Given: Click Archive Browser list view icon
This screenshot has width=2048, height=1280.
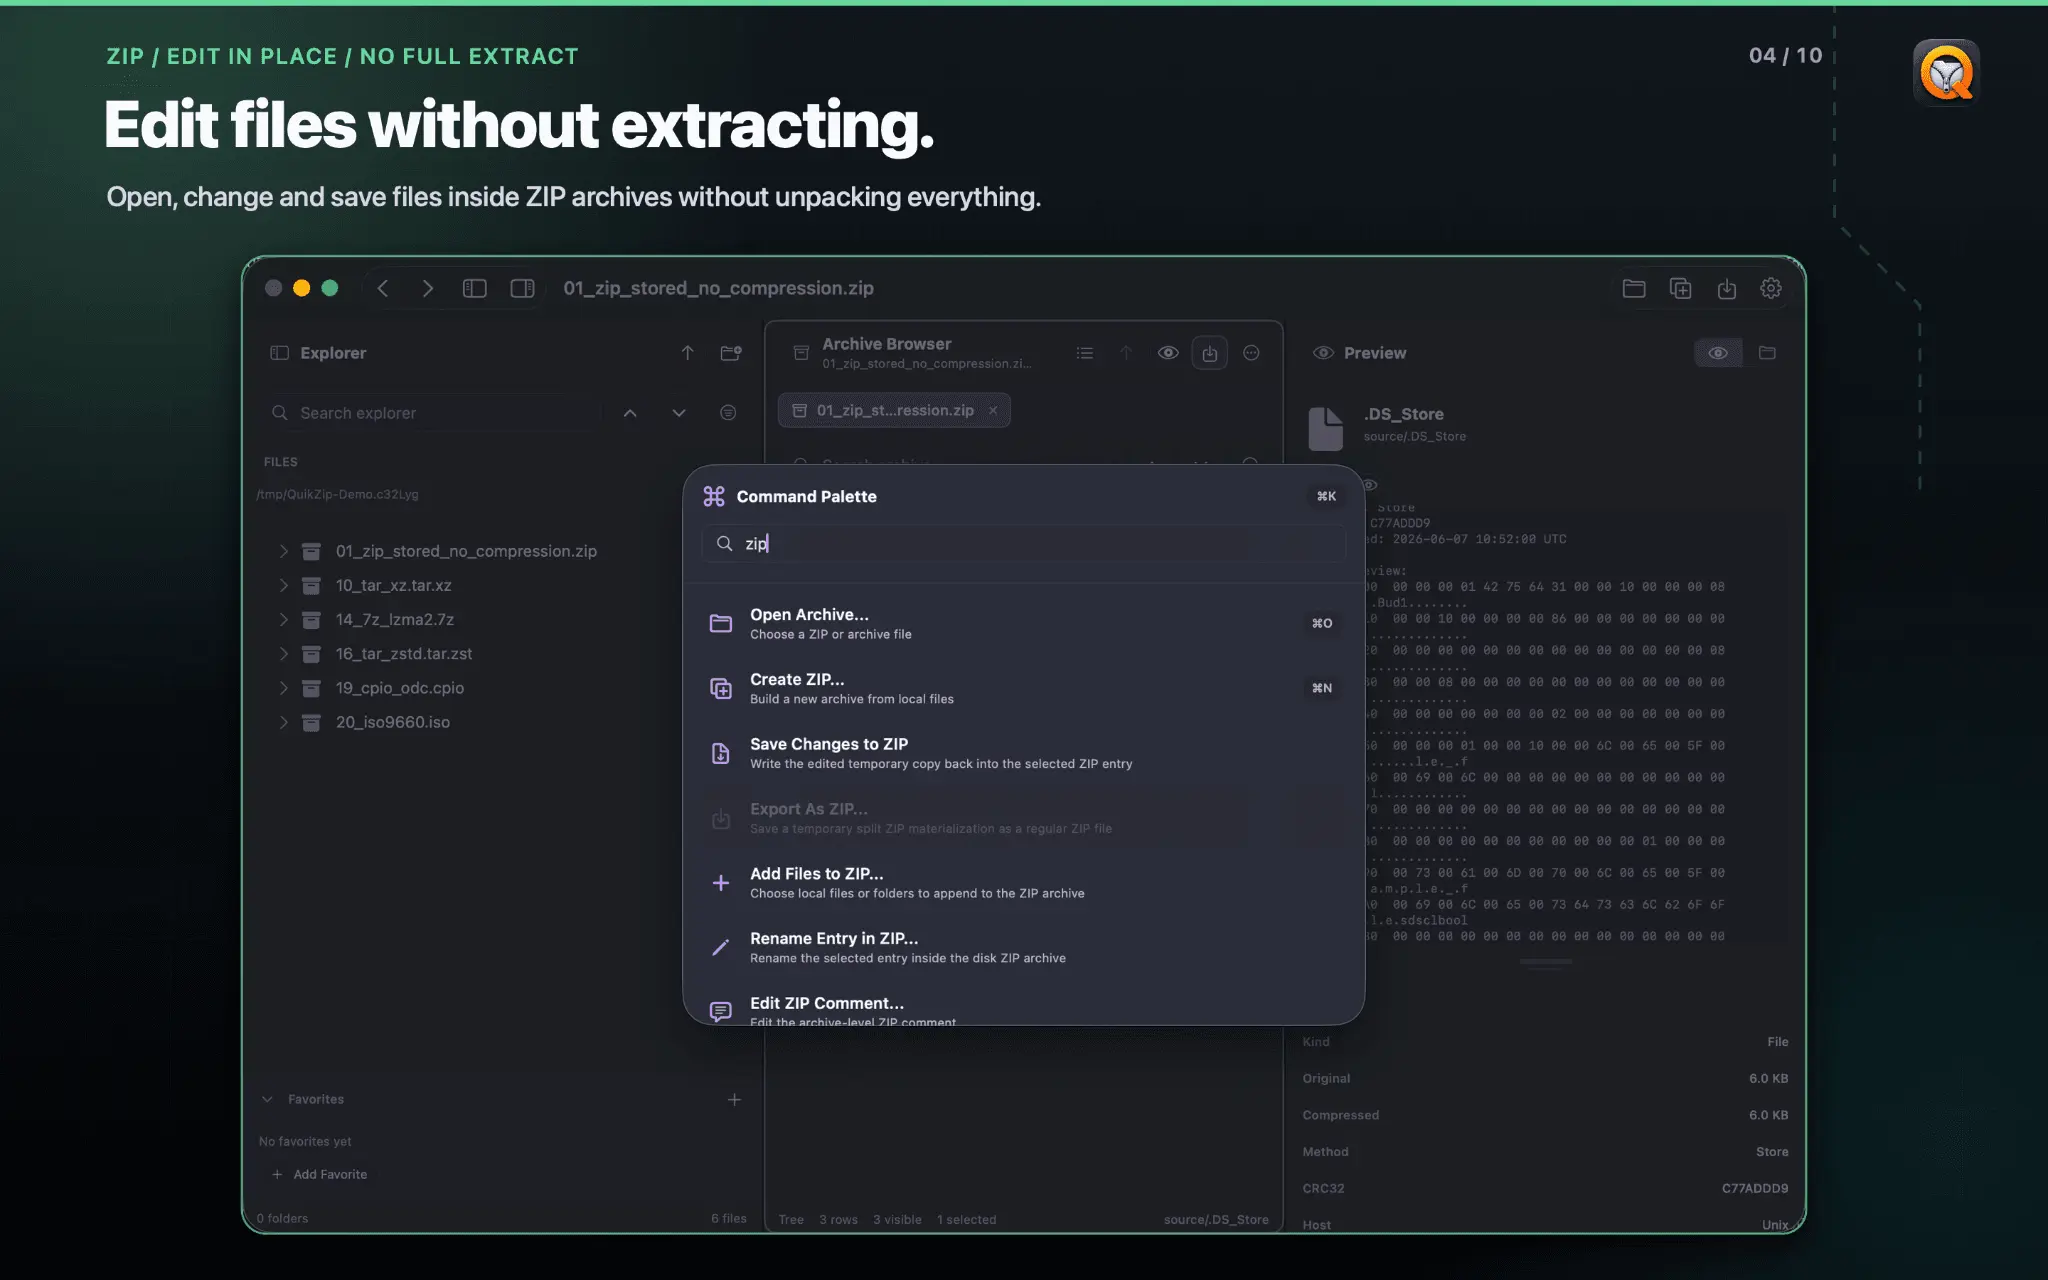Looking at the screenshot, I should point(1085,353).
